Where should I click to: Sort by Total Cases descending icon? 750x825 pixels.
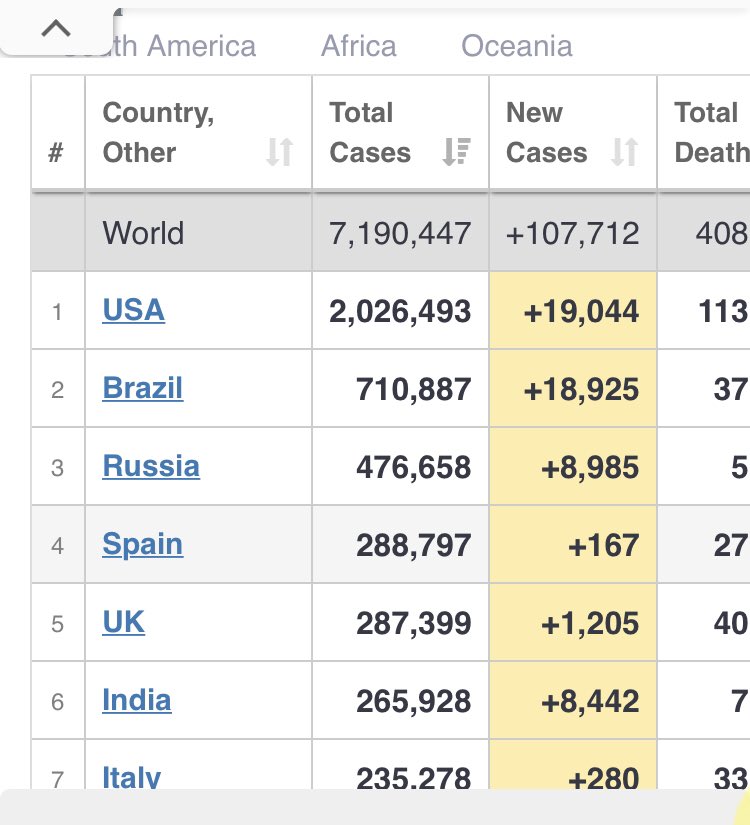click(456, 152)
